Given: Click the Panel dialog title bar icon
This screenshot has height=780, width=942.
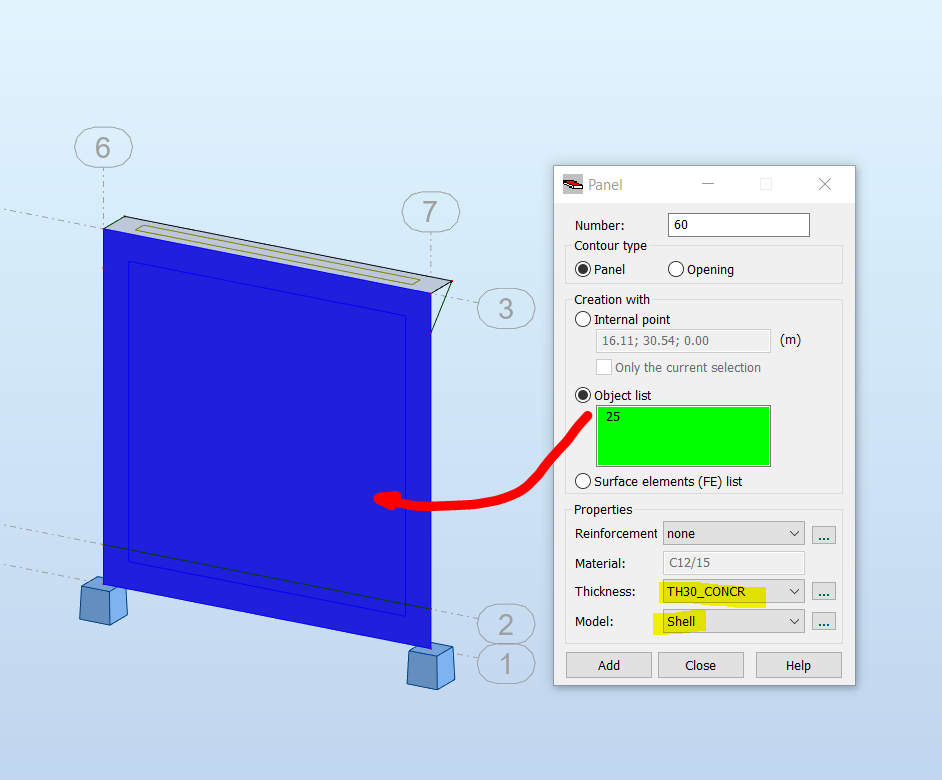Looking at the screenshot, I should [x=572, y=184].
